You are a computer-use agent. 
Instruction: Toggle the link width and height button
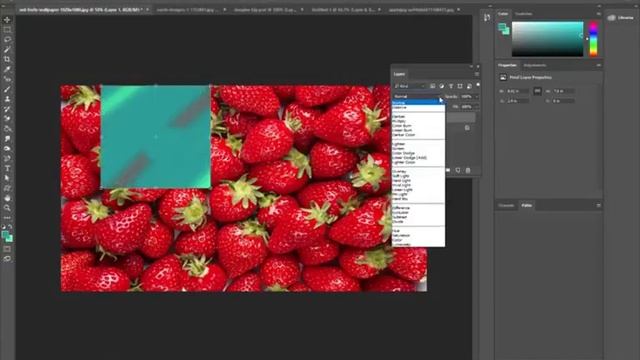point(537,91)
